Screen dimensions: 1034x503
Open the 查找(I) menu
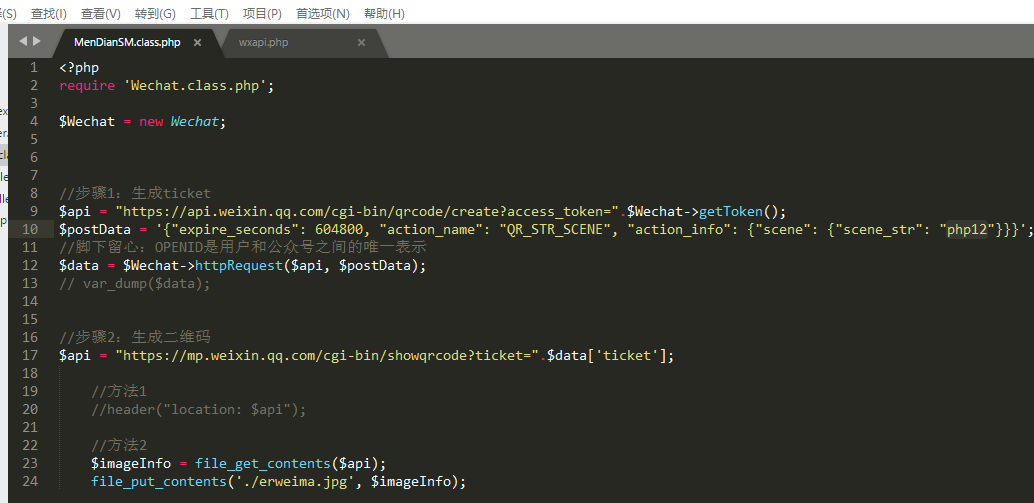(49, 13)
